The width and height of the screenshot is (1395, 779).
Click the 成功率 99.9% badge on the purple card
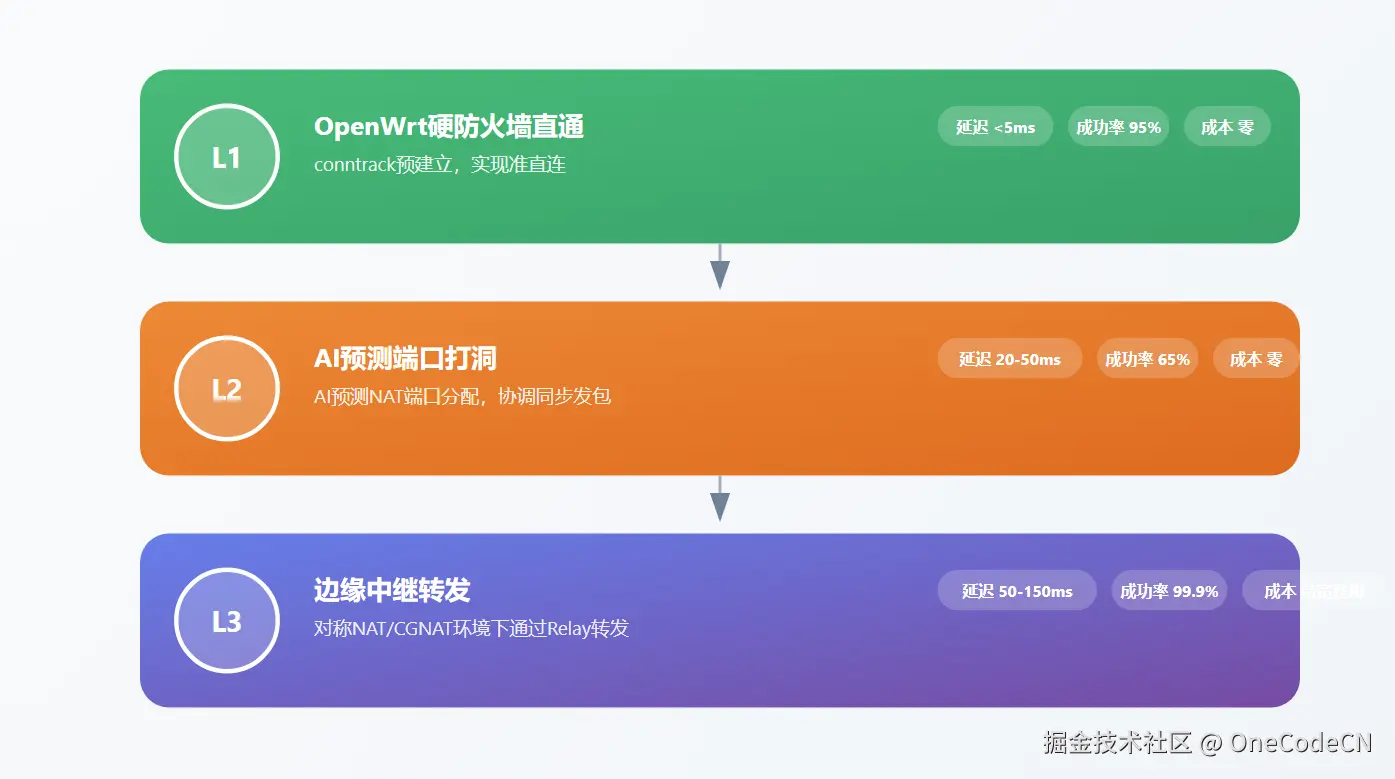click(x=1169, y=590)
